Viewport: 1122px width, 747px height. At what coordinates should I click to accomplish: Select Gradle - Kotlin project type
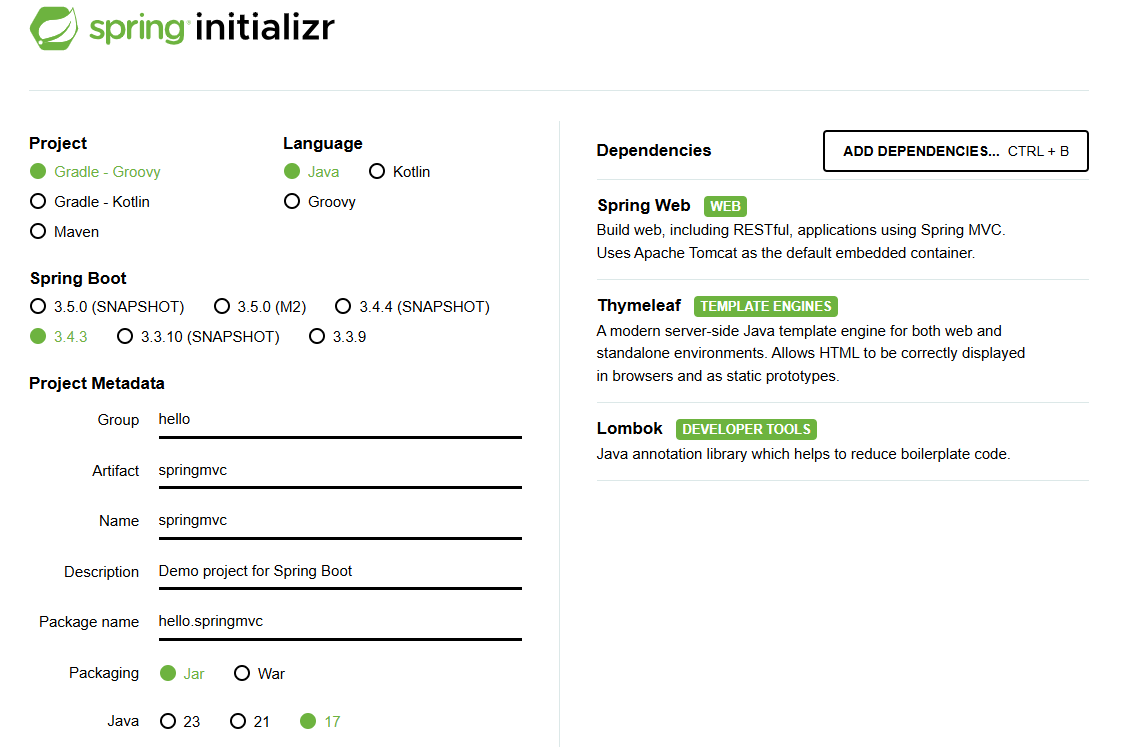click(90, 202)
